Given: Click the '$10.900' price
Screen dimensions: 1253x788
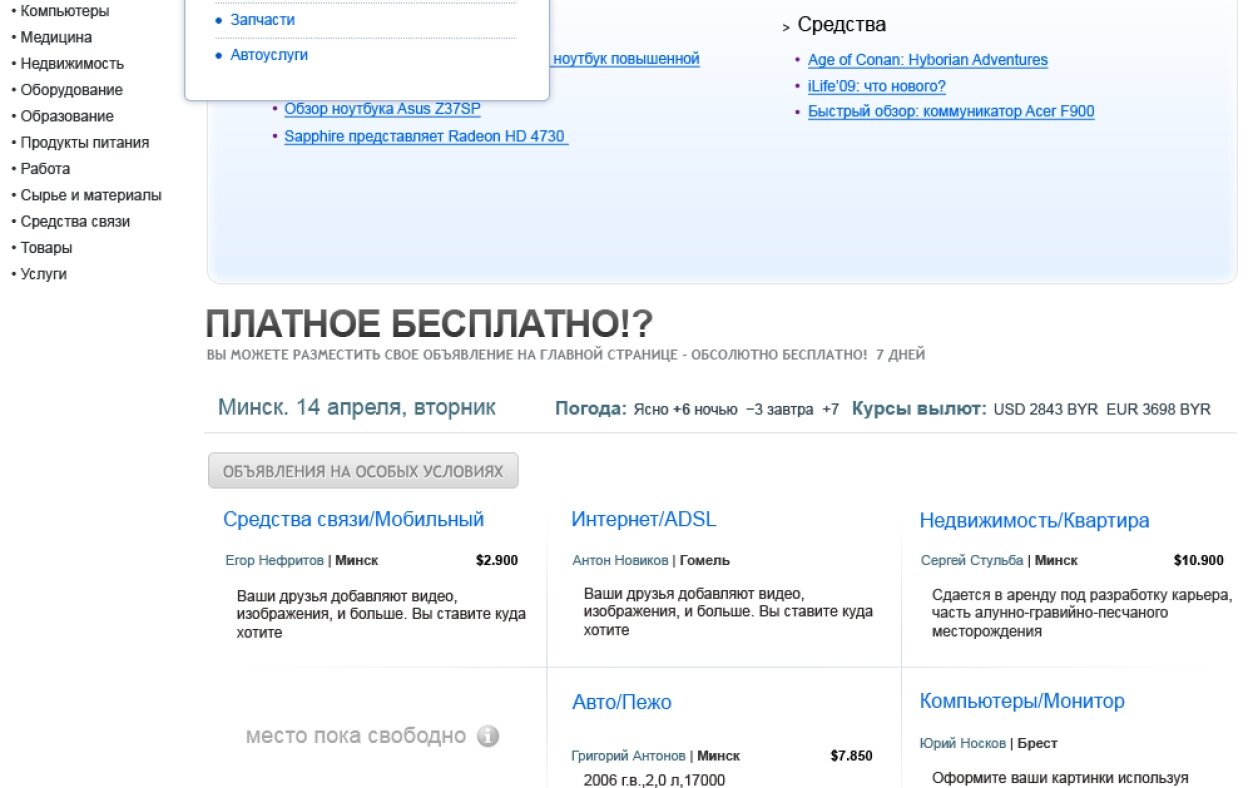Looking at the screenshot, I should tap(1198, 560).
